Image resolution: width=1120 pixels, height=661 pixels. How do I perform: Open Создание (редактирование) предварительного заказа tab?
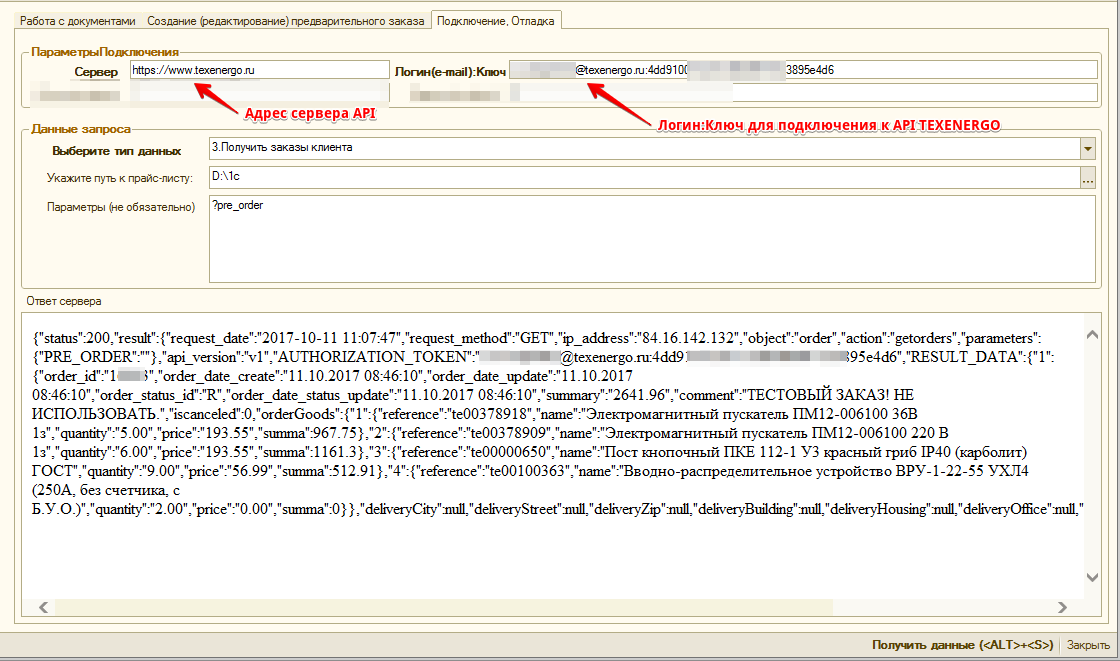pos(285,20)
